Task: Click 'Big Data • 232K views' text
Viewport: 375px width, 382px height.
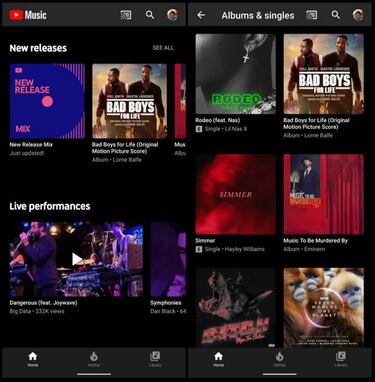Action: click(x=37, y=311)
